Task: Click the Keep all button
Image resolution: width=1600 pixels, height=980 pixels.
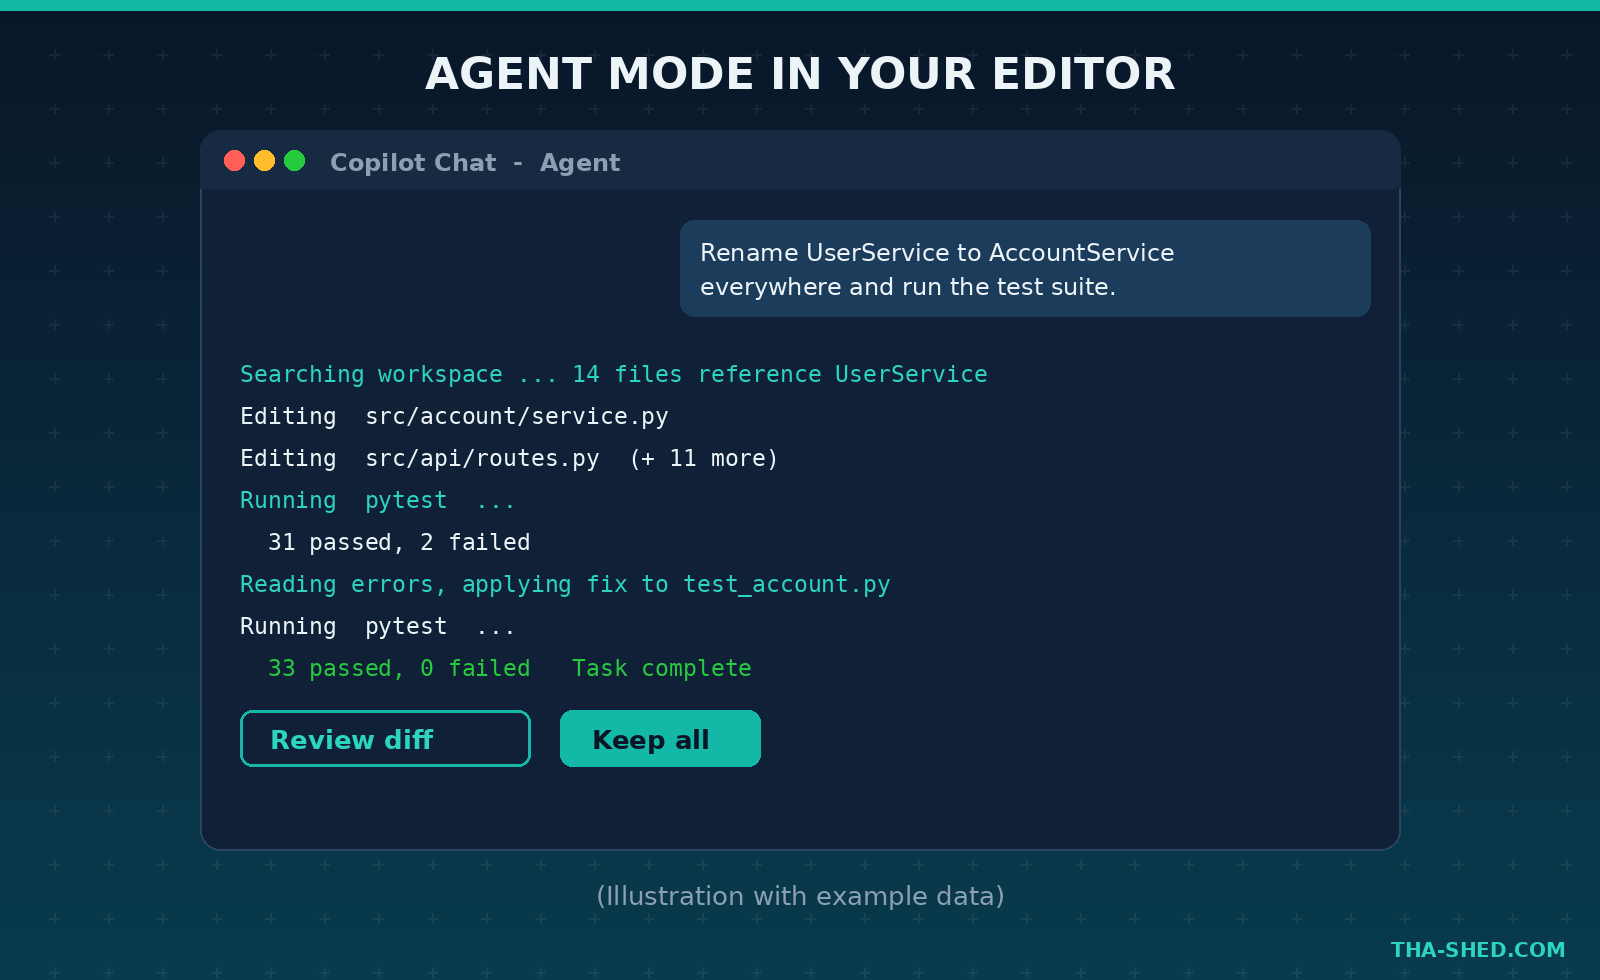Action: [660, 739]
